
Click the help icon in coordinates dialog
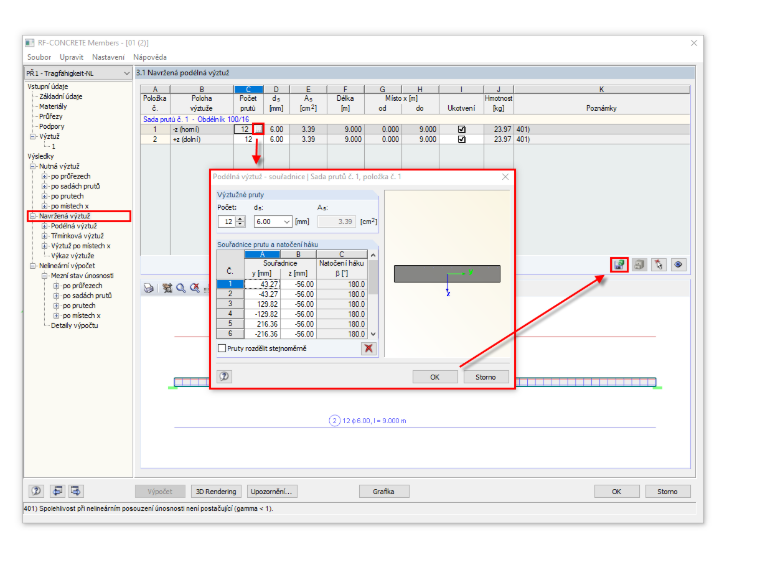224,376
